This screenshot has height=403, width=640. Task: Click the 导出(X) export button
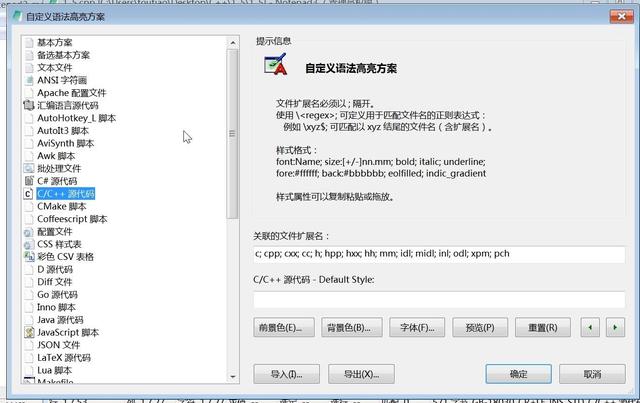click(x=361, y=374)
